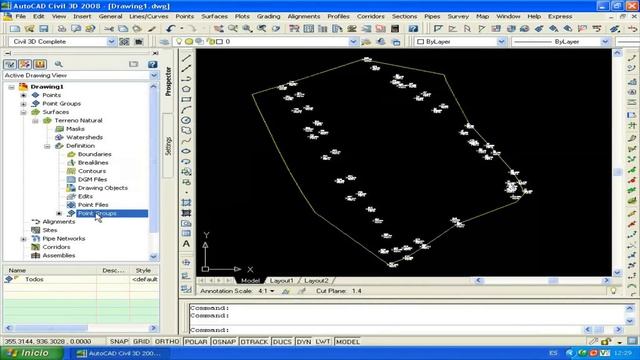
Task: Toggle DYN dynamic input
Action: [x=304, y=342]
